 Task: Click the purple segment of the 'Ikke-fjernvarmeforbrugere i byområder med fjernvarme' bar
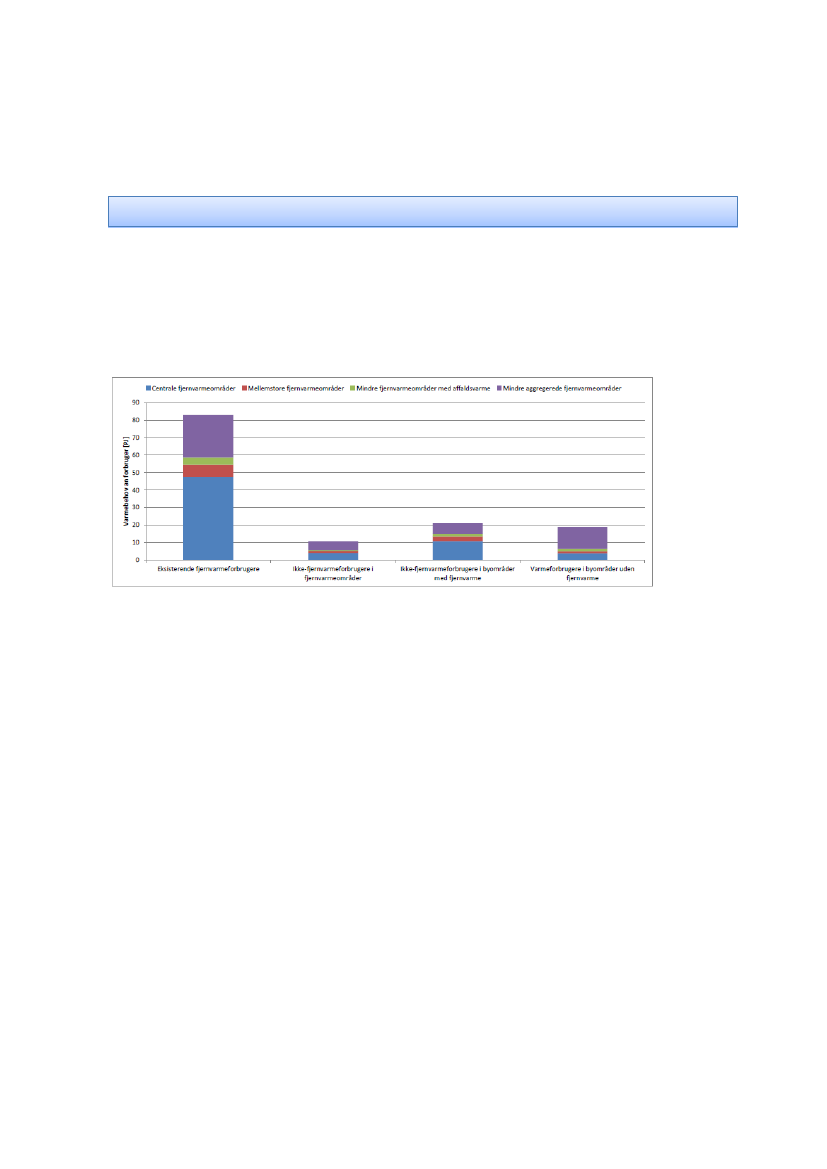458,529
